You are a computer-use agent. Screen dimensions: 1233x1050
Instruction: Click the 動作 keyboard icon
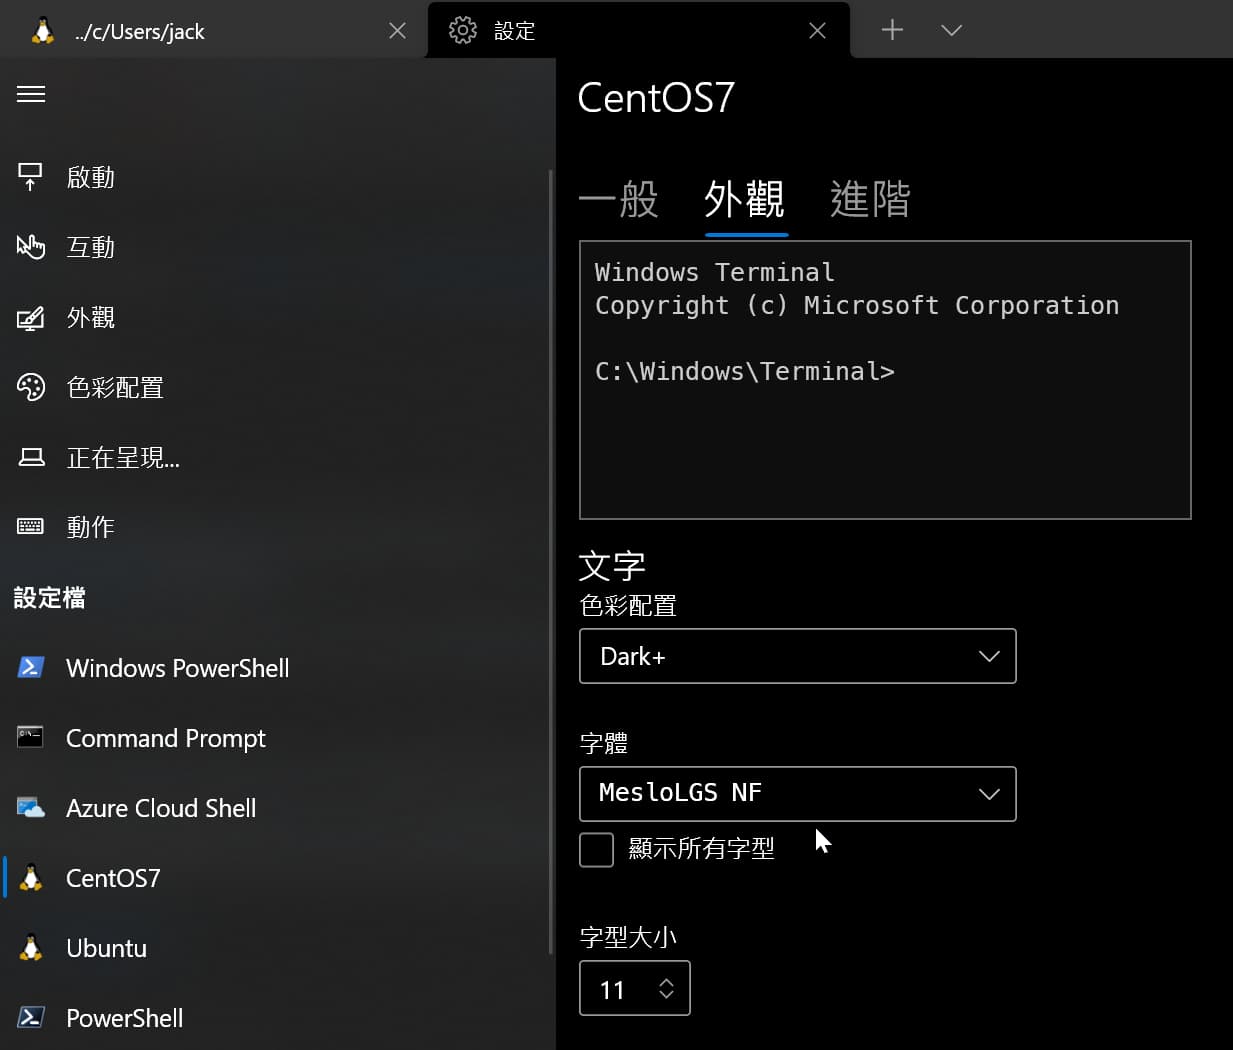(31, 527)
